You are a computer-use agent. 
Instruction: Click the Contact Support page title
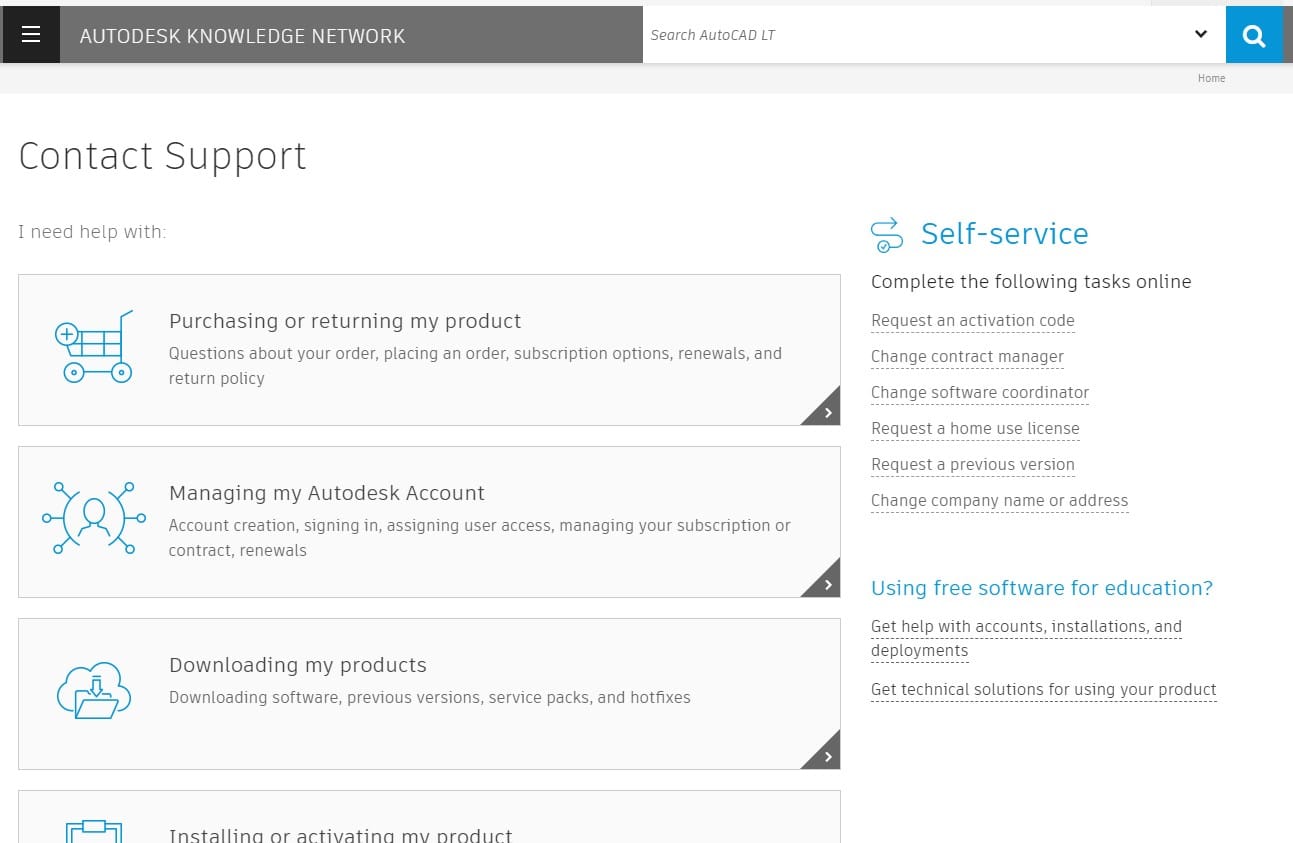(162, 157)
